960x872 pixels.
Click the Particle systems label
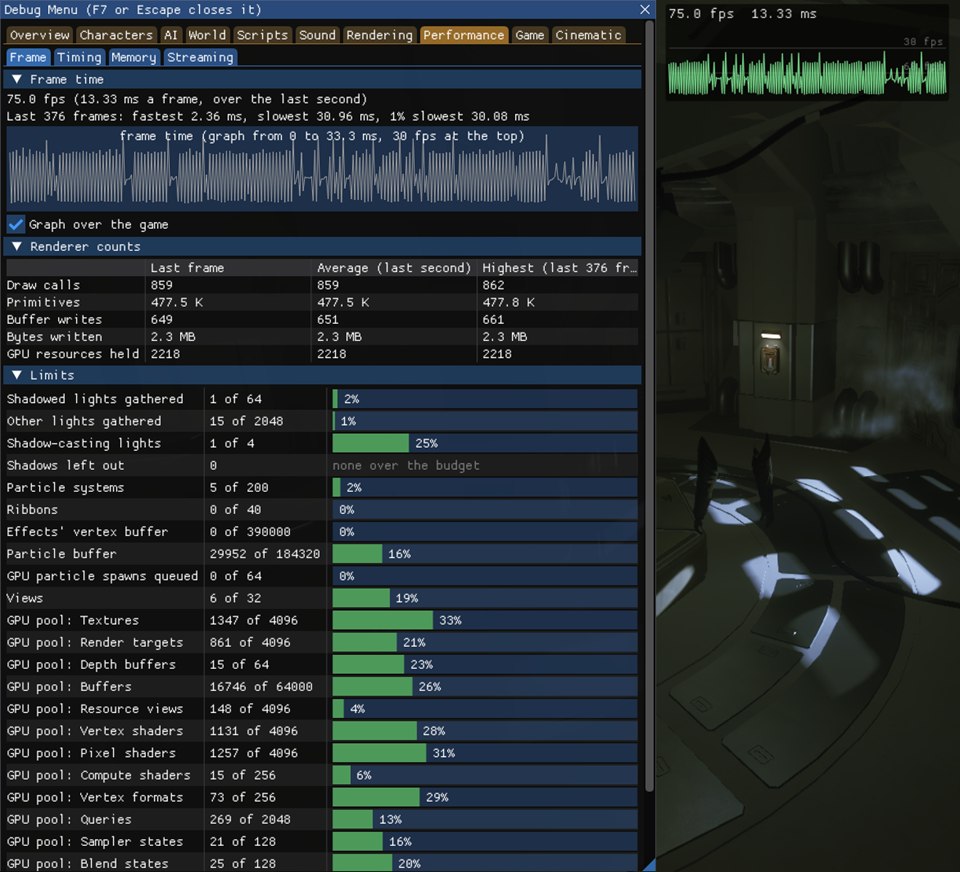pos(65,487)
